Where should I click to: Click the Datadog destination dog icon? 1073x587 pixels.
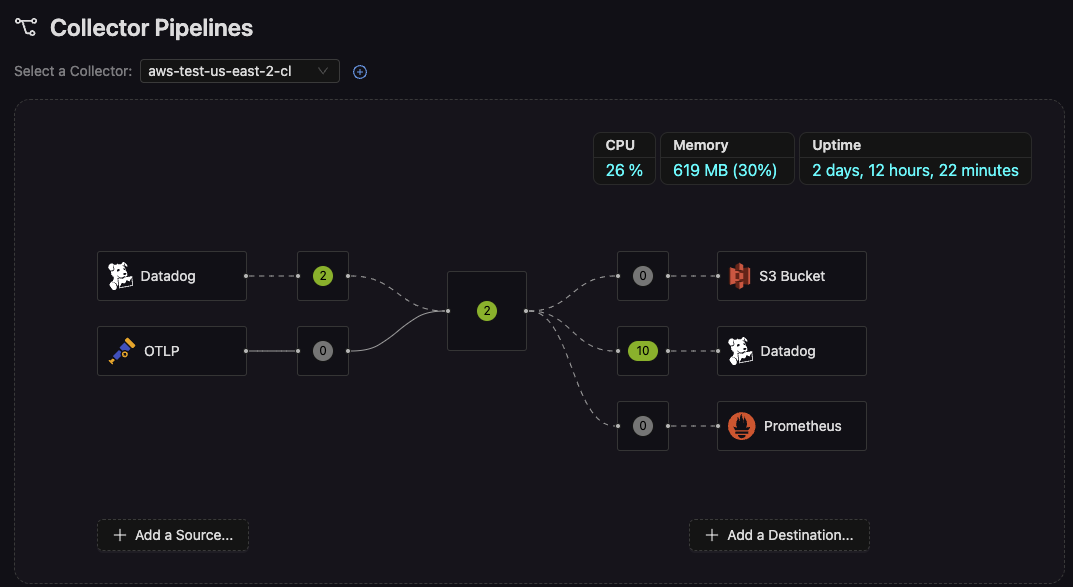[x=741, y=351]
